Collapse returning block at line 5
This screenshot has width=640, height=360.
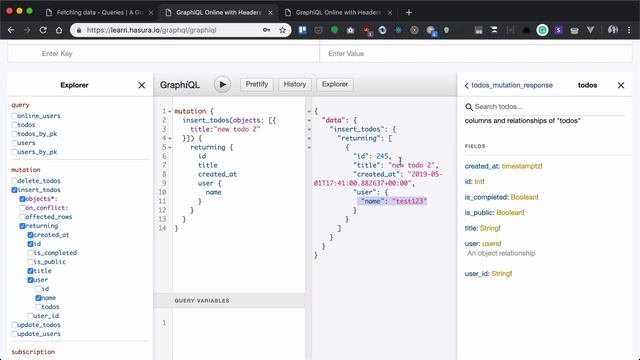[170, 147]
